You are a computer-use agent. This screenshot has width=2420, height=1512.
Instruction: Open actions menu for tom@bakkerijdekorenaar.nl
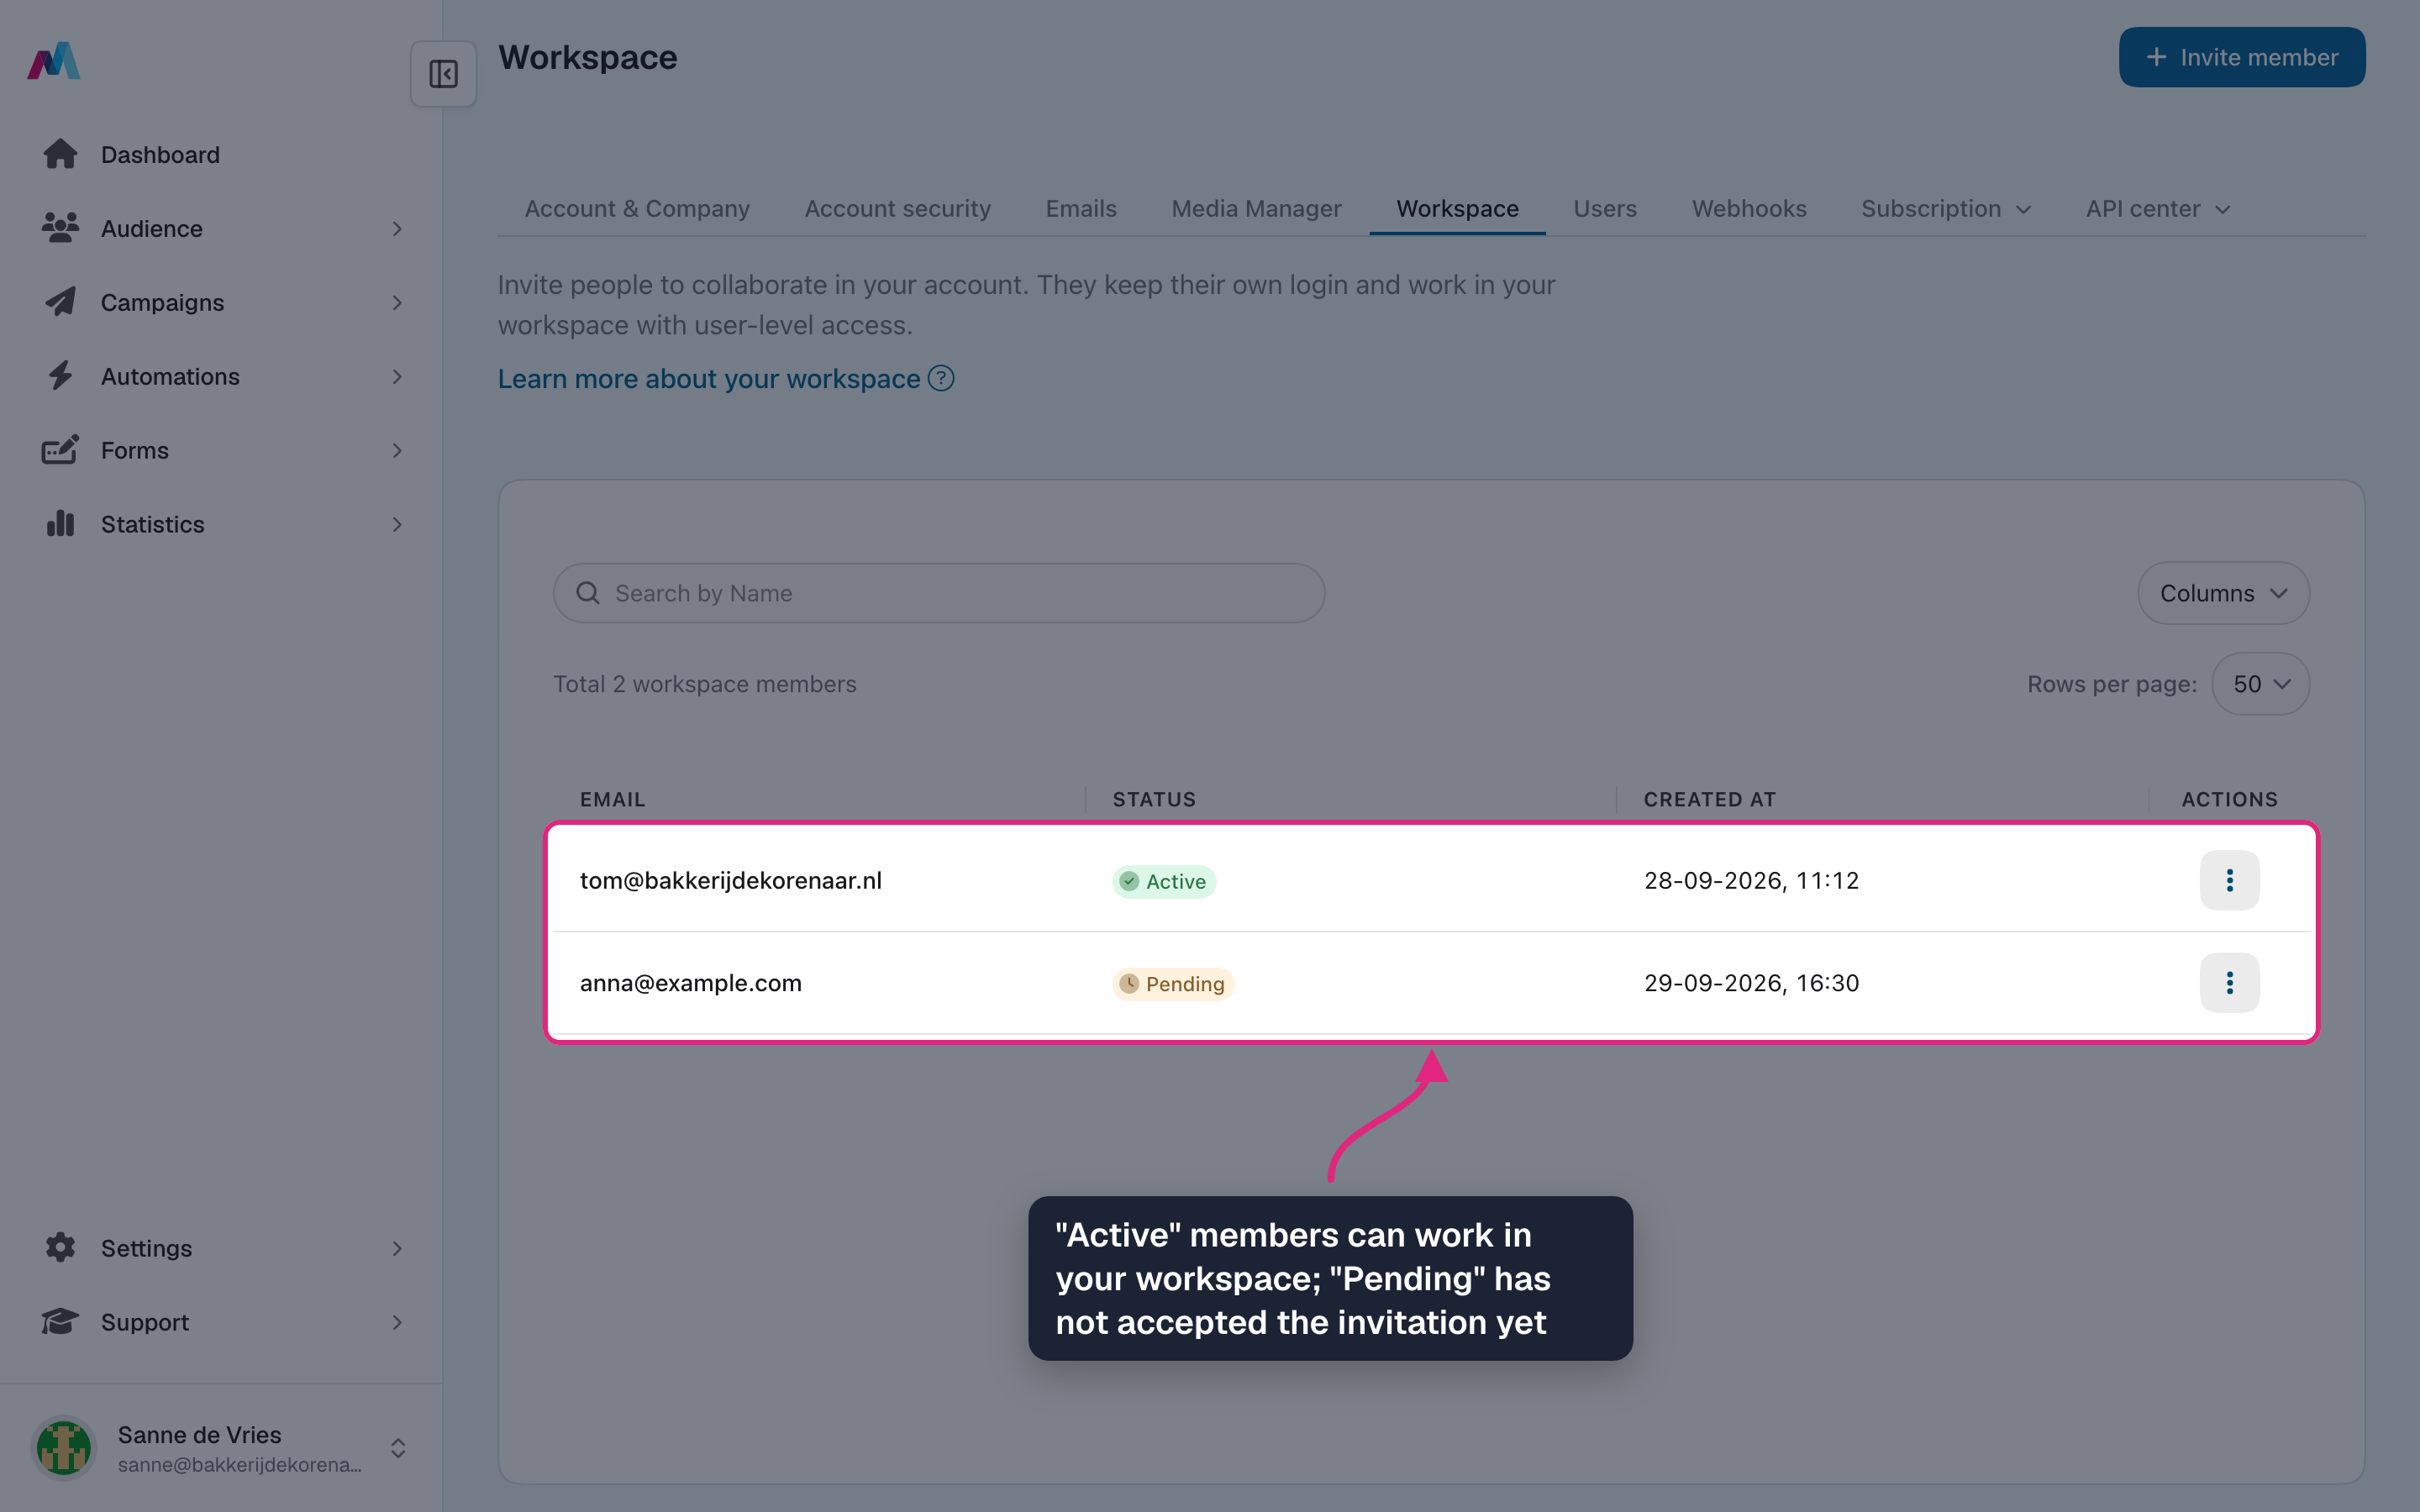click(x=2229, y=880)
